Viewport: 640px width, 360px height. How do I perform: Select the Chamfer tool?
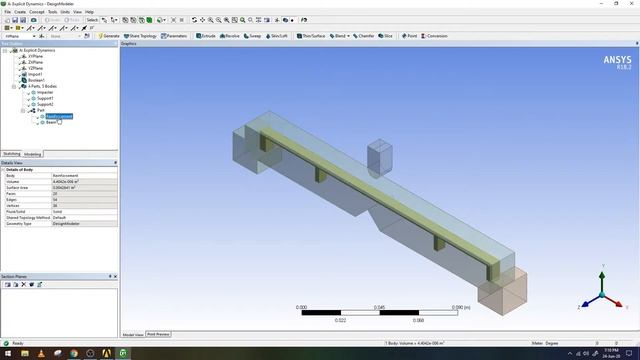click(364, 36)
